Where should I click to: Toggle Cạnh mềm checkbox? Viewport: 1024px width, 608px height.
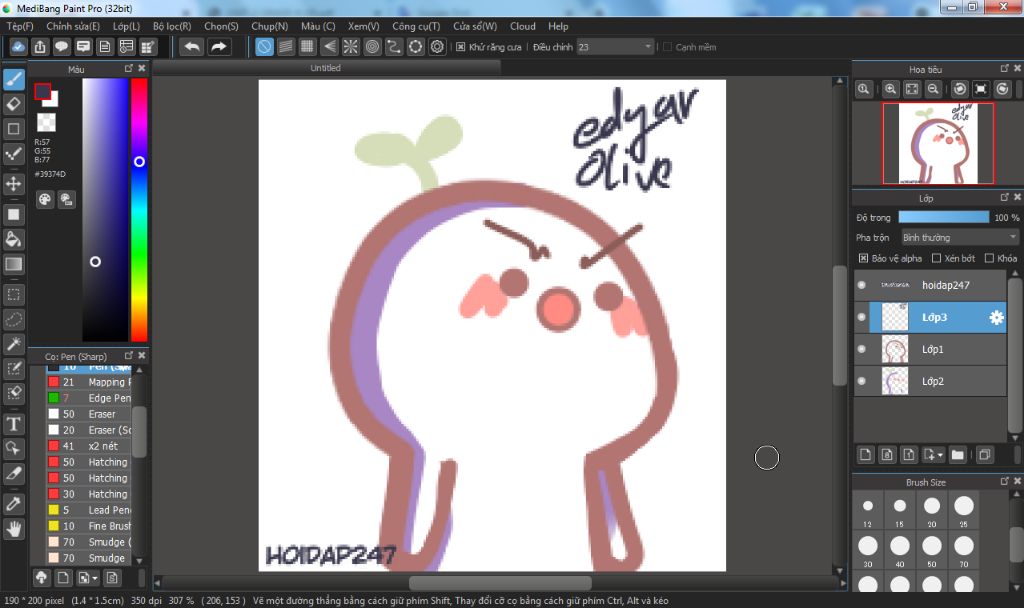[667, 47]
